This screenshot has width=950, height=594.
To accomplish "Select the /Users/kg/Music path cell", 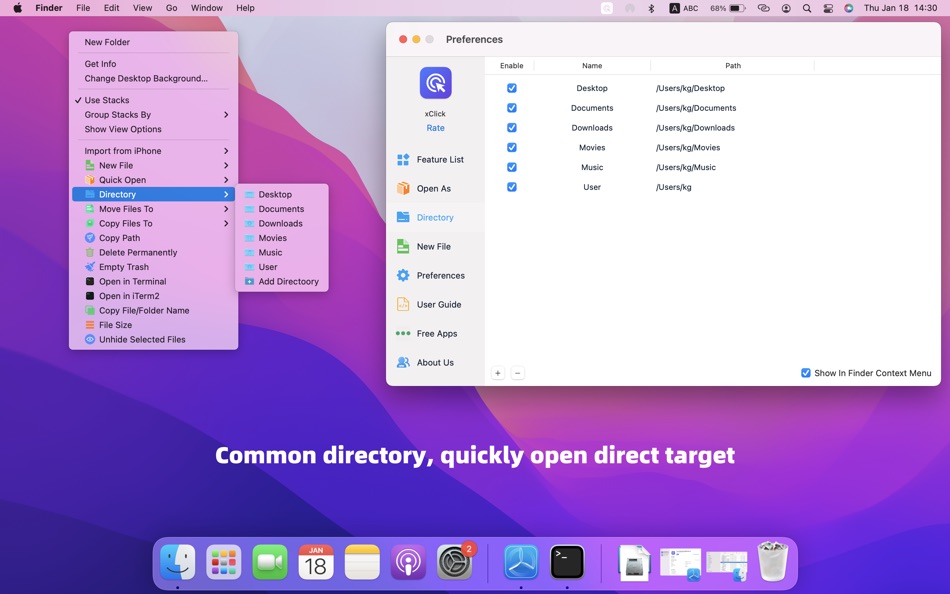I will (685, 167).
